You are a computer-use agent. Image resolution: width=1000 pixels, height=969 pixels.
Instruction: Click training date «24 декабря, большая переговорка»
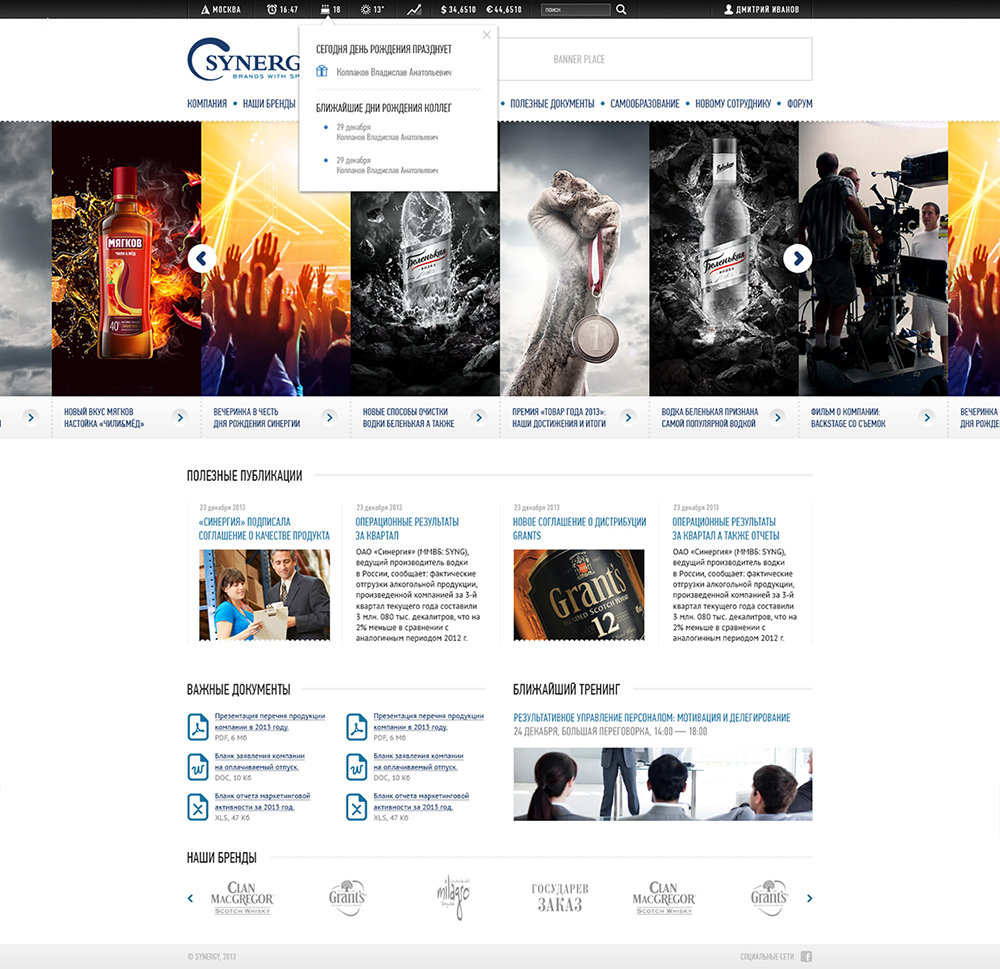[610, 731]
